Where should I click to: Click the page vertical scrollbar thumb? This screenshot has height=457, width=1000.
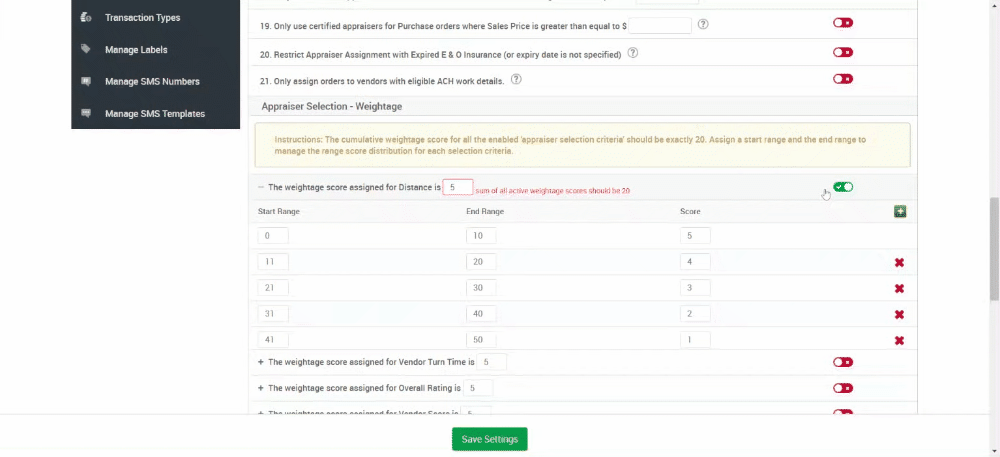click(994, 249)
